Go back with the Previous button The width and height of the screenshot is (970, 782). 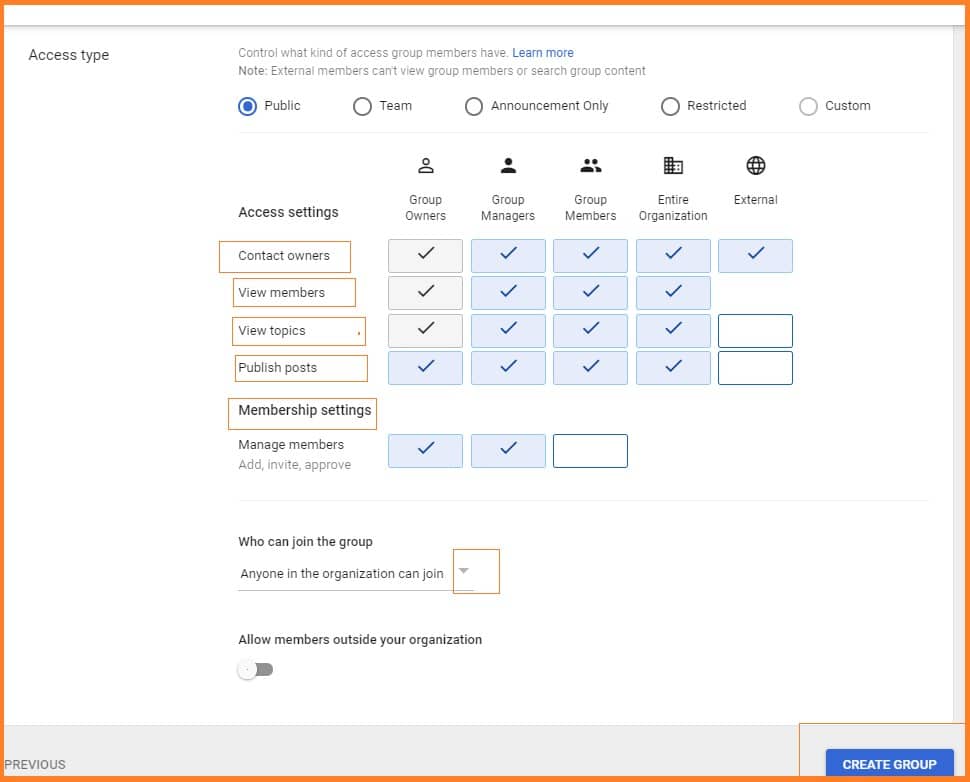(x=35, y=764)
